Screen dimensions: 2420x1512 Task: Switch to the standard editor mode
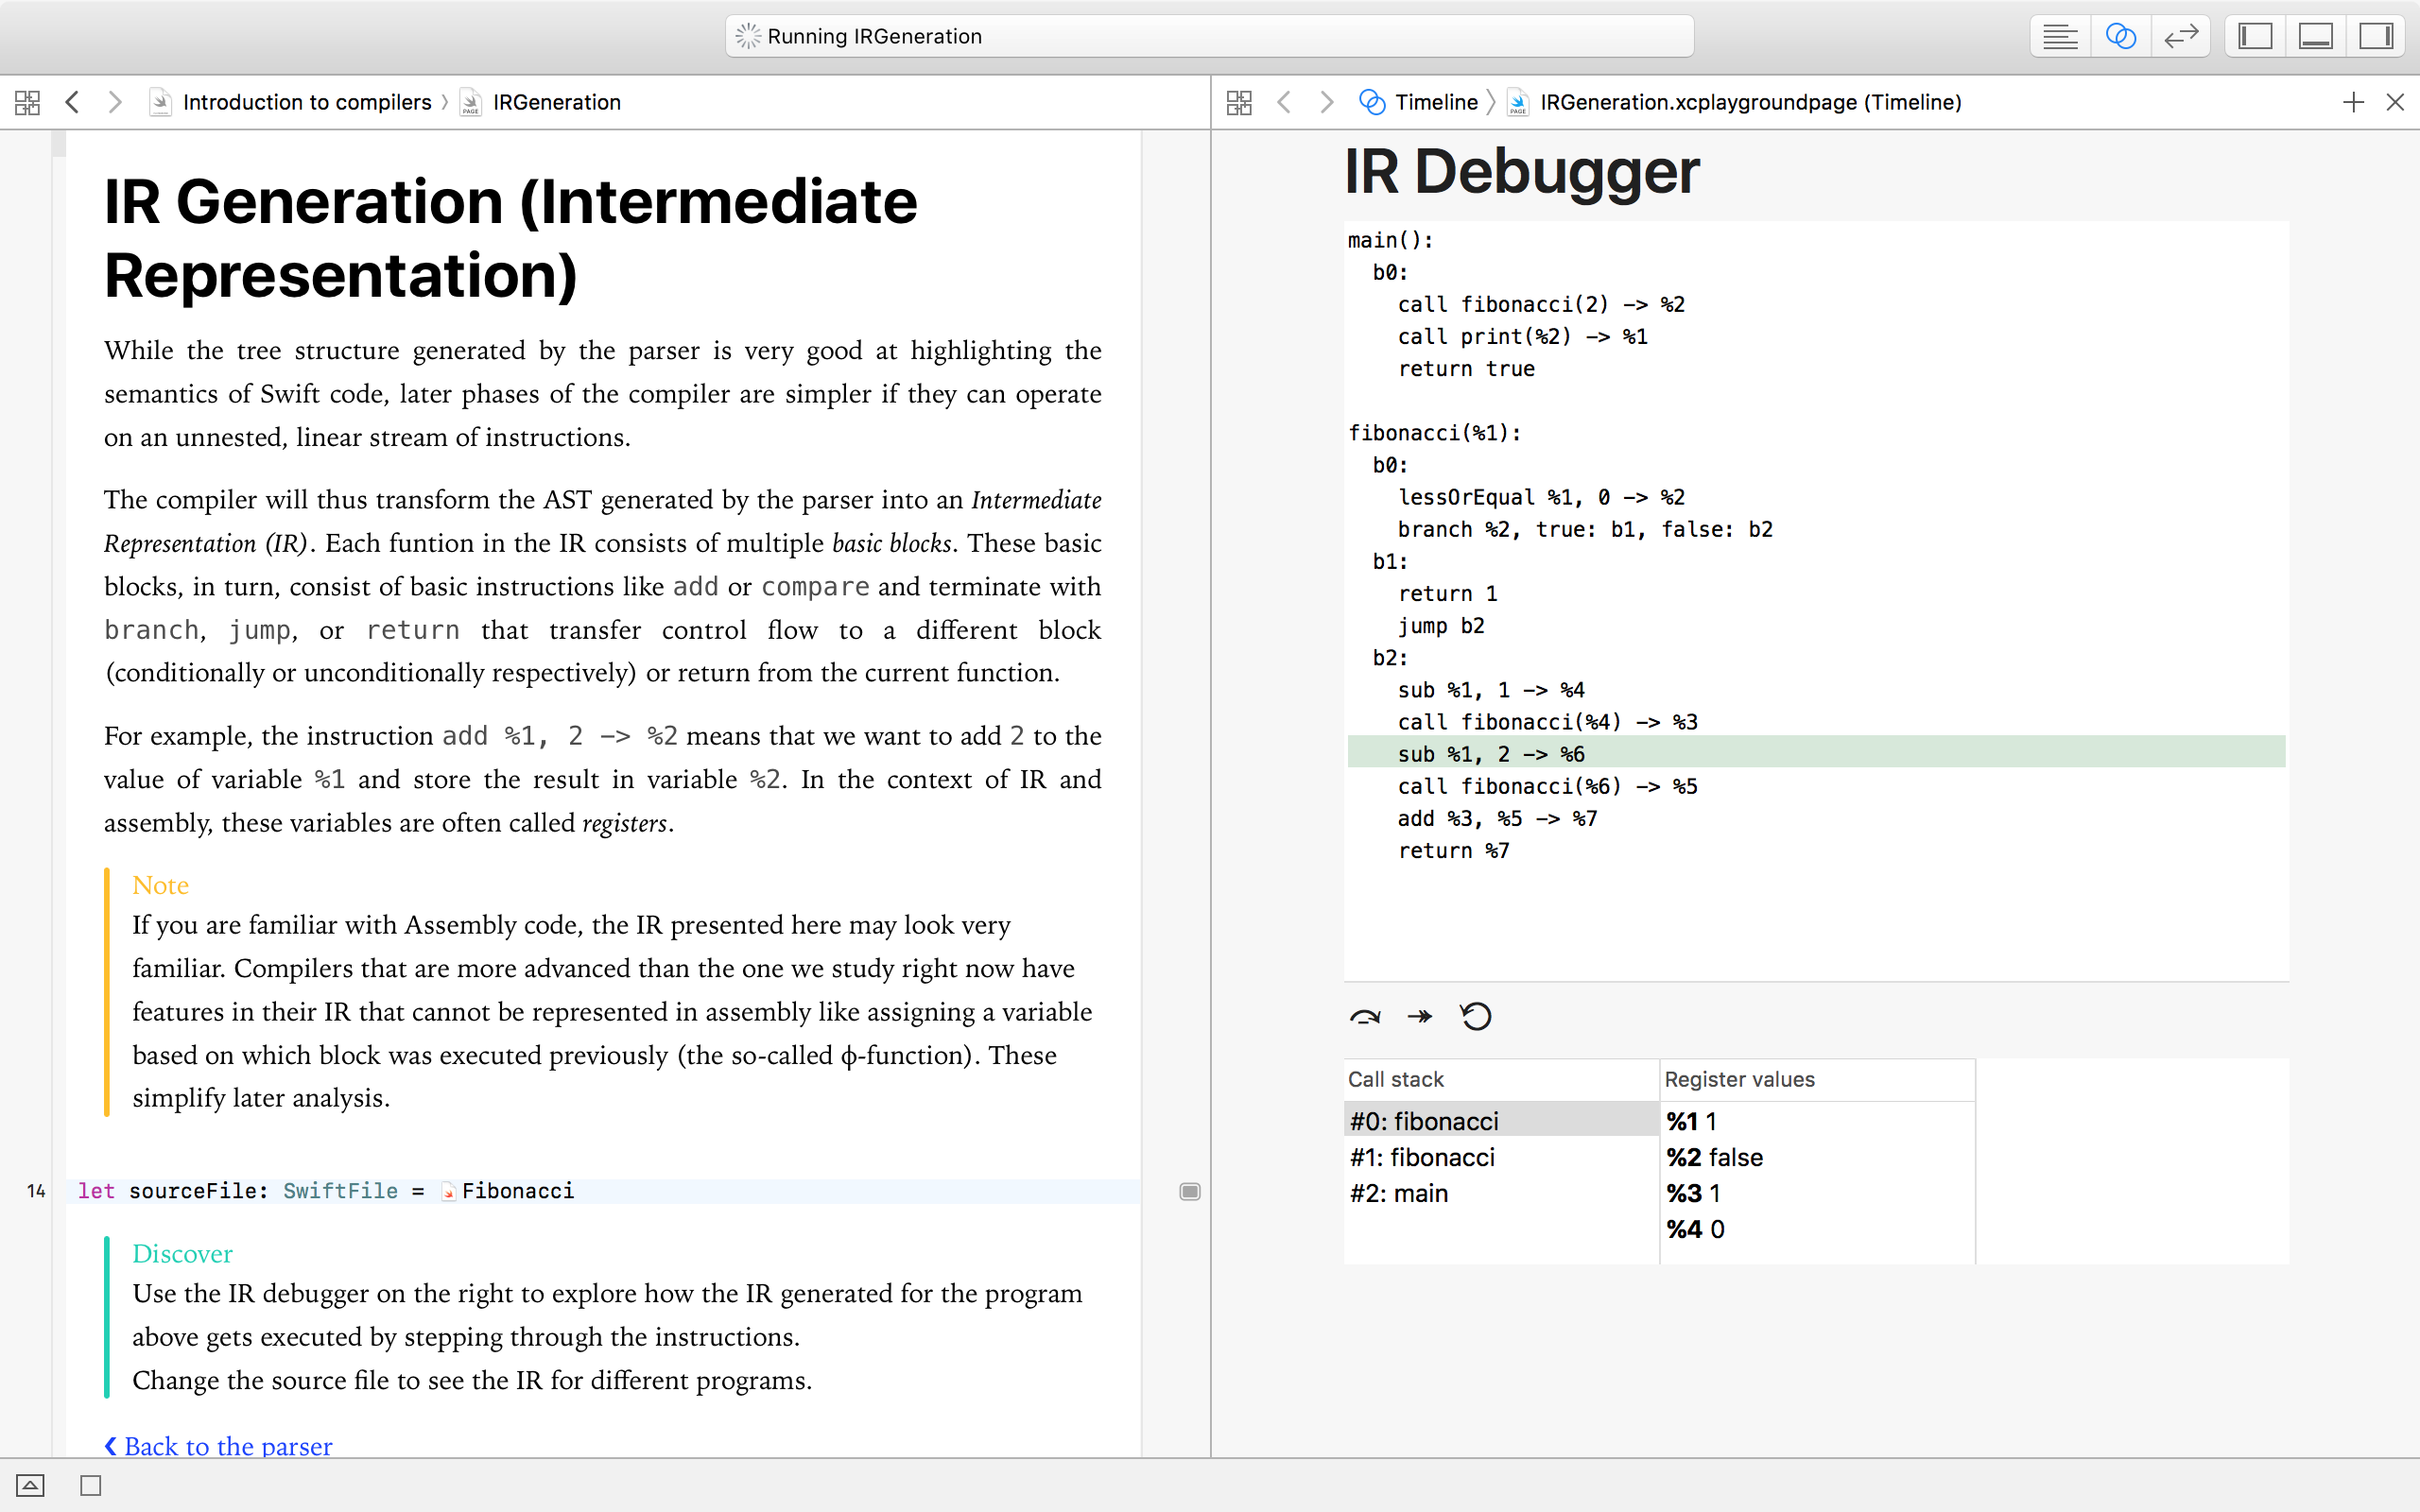click(2059, 37)
